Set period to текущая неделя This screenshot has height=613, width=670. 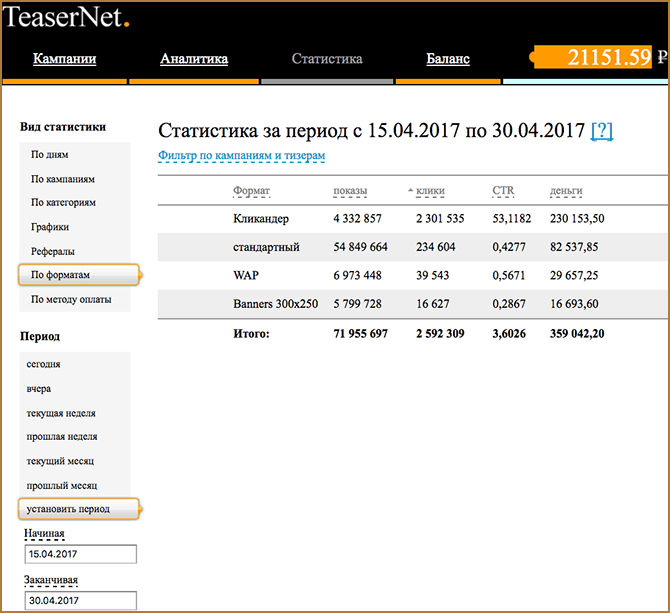[61, 413]
